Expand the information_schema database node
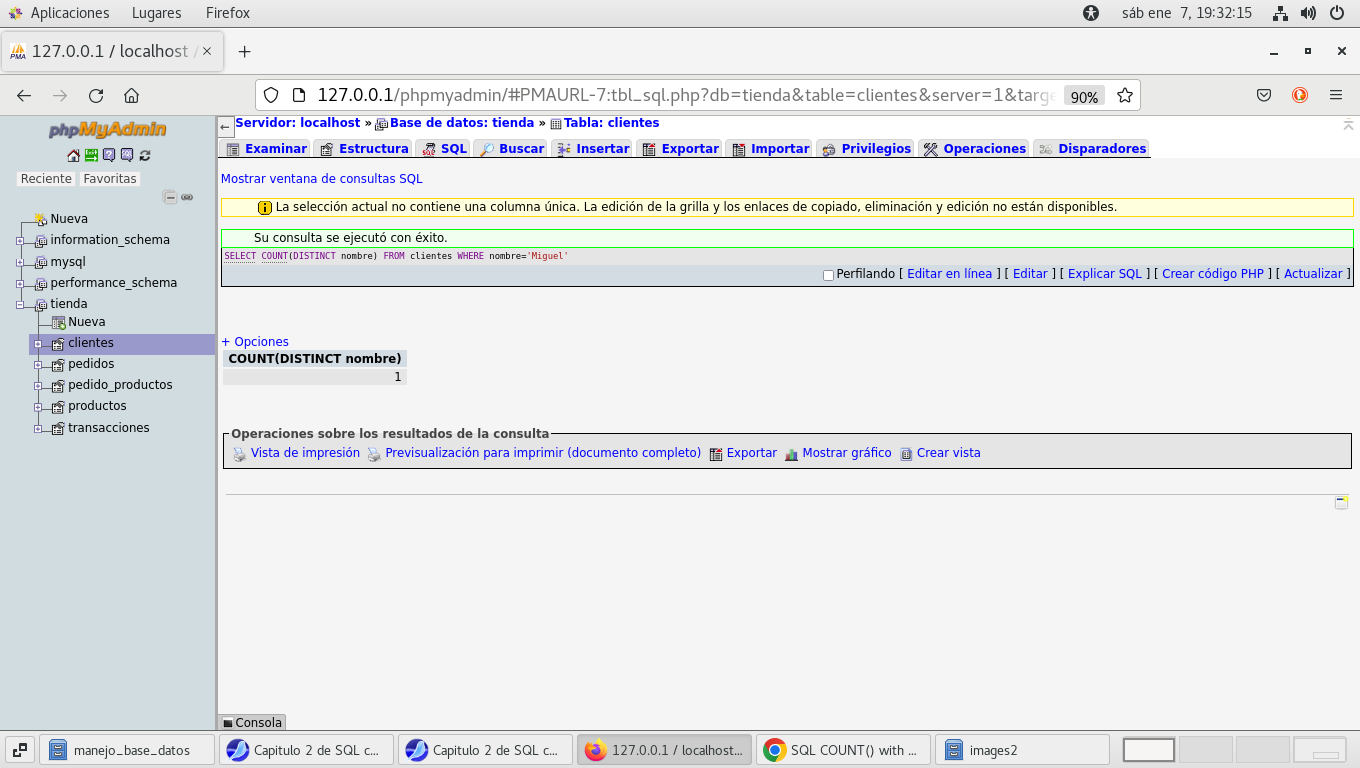The image size is (1360, 768). tap(20, 240)
